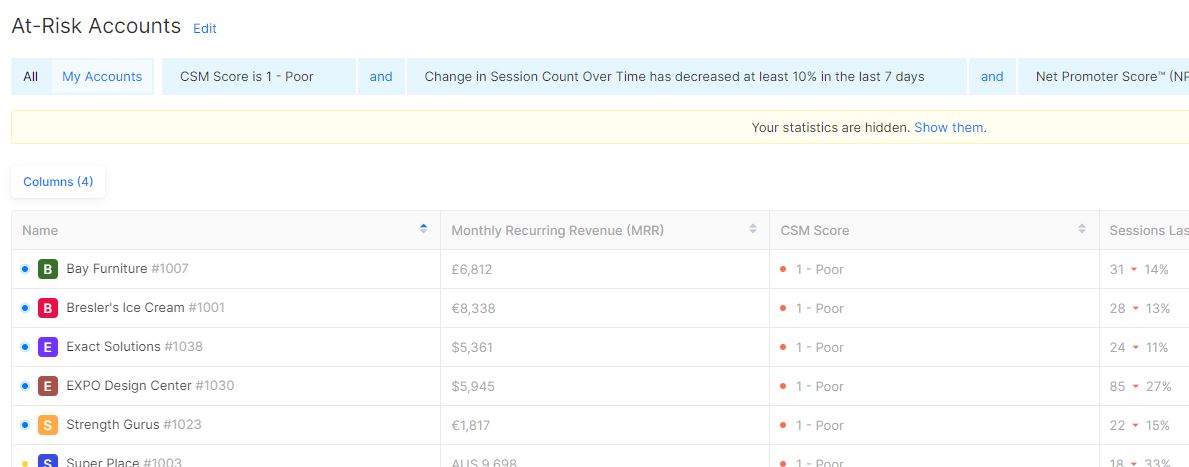Click the red B avatar for Bresler's Ice Cream

coord(48,308)
